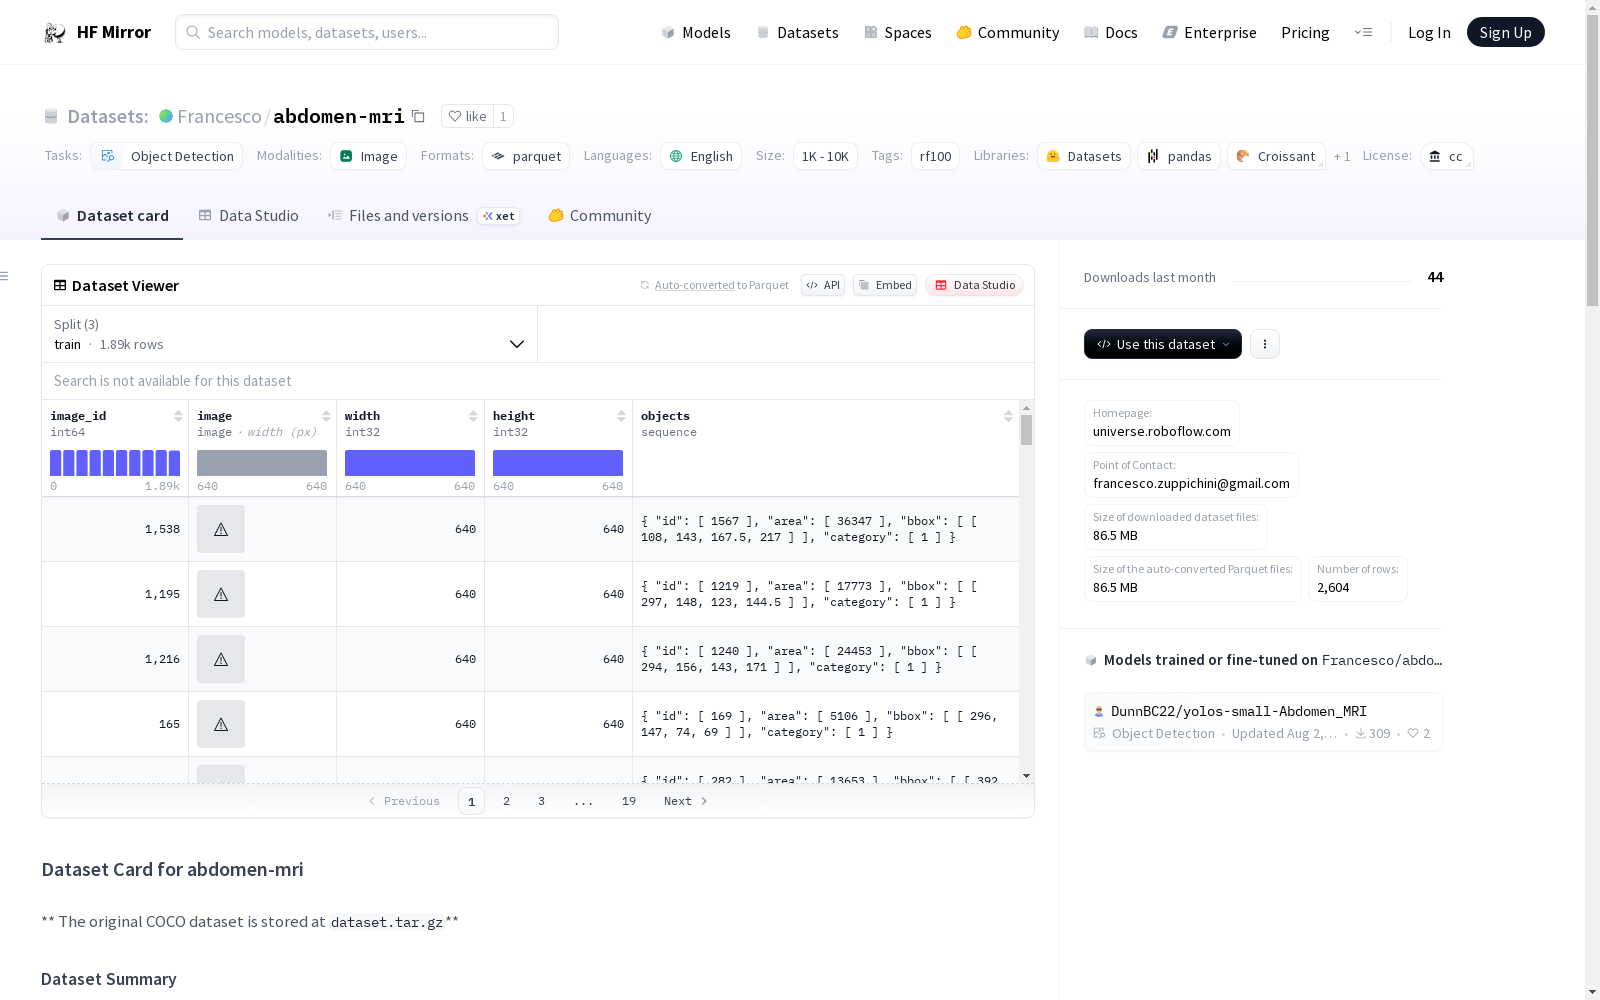Focus the search models, datasets, users field

[367, 32]
